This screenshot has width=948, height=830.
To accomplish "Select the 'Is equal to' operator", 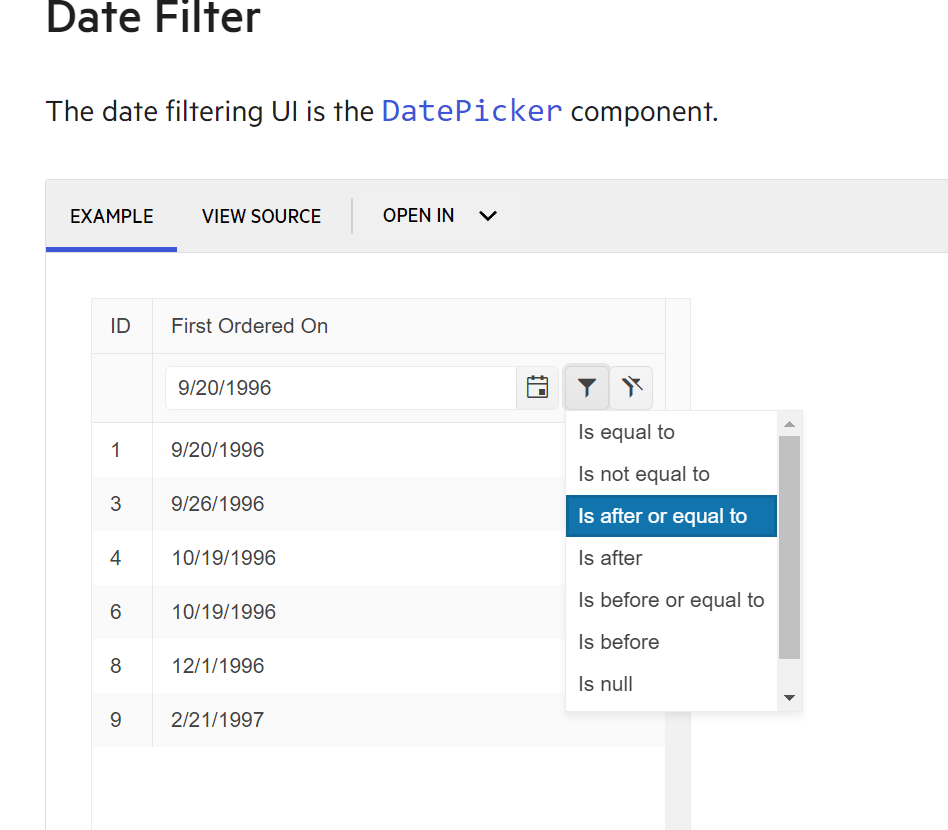I will click(626, 432).
